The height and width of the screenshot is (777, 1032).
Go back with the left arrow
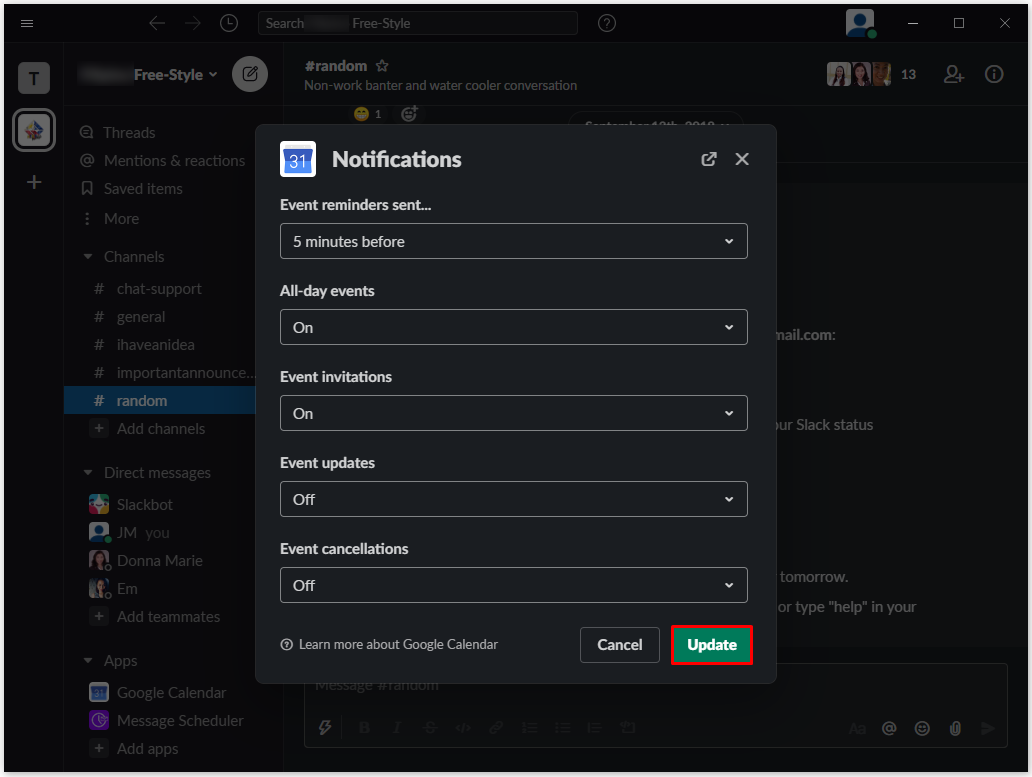point(157,24)
